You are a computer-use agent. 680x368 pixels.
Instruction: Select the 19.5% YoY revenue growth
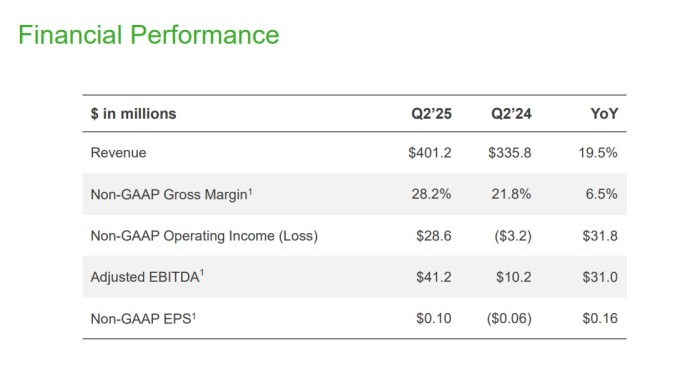point(598,153)
